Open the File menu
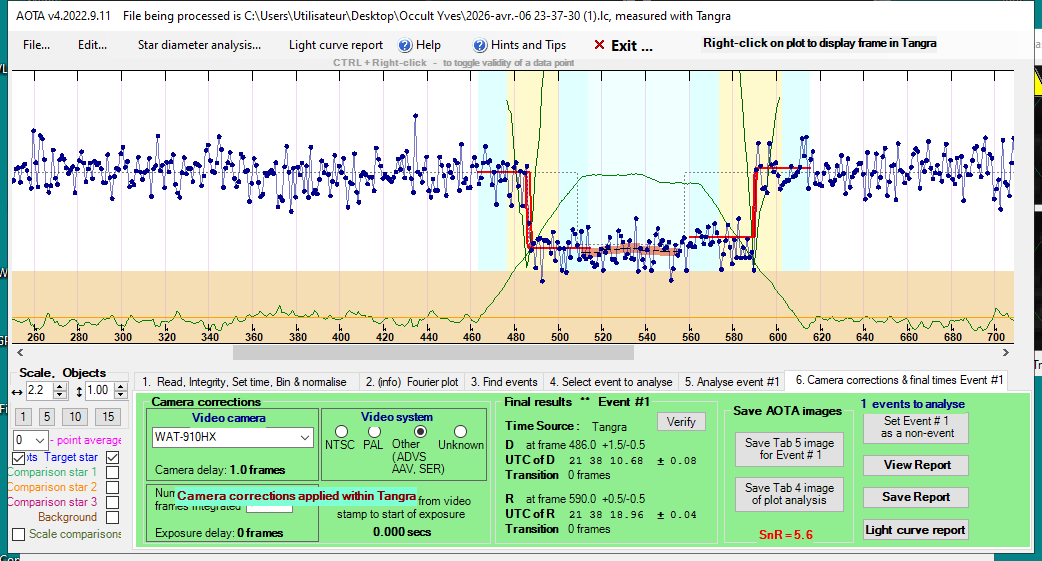Screen dimensions: 1042x561 pyautogui.click(x=36, y=45)
